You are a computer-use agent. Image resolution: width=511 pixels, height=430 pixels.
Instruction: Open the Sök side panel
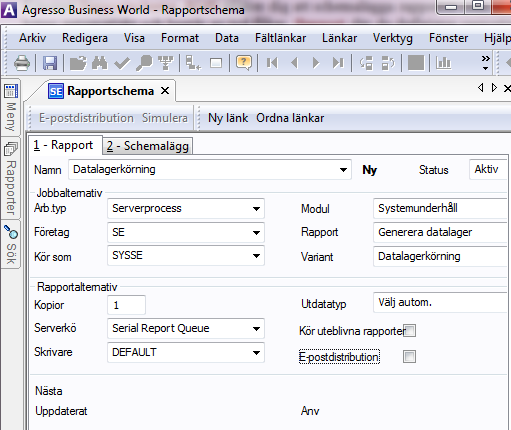(11, 244)
